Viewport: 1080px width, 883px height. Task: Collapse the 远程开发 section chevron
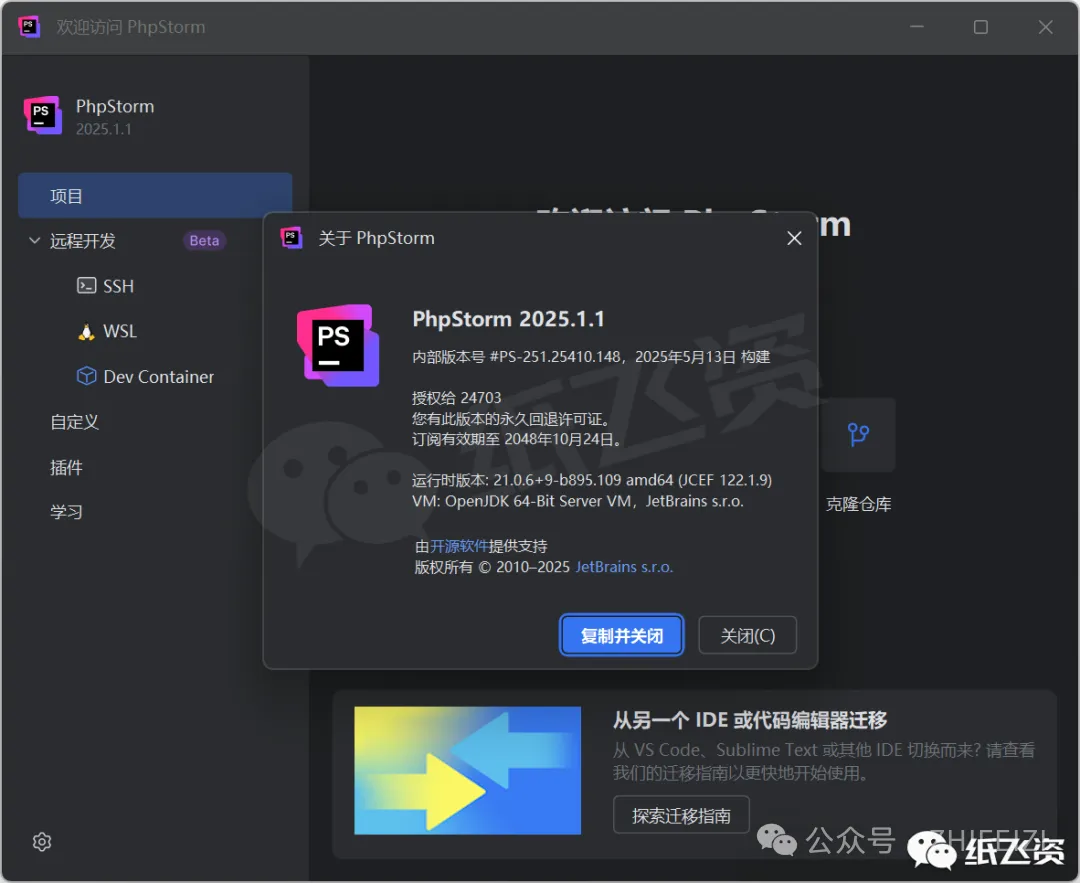coord(34,240)
